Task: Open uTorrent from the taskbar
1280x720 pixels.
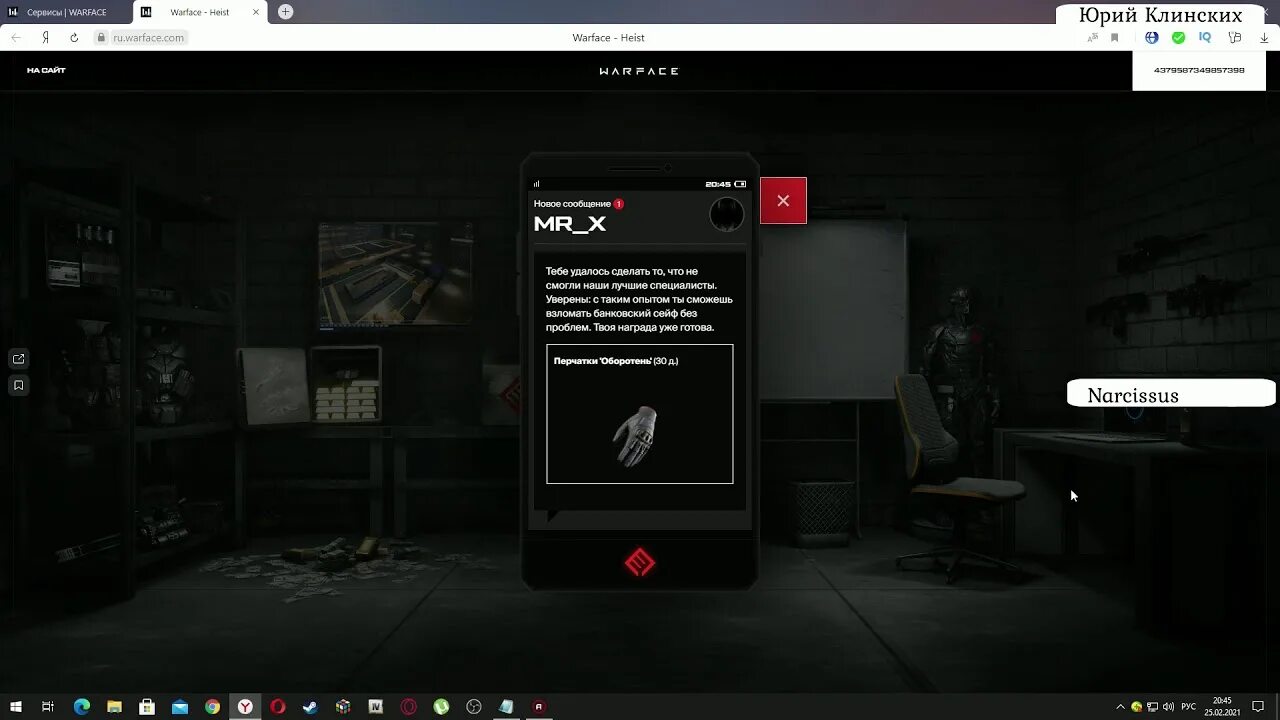Action: (441, 707)
